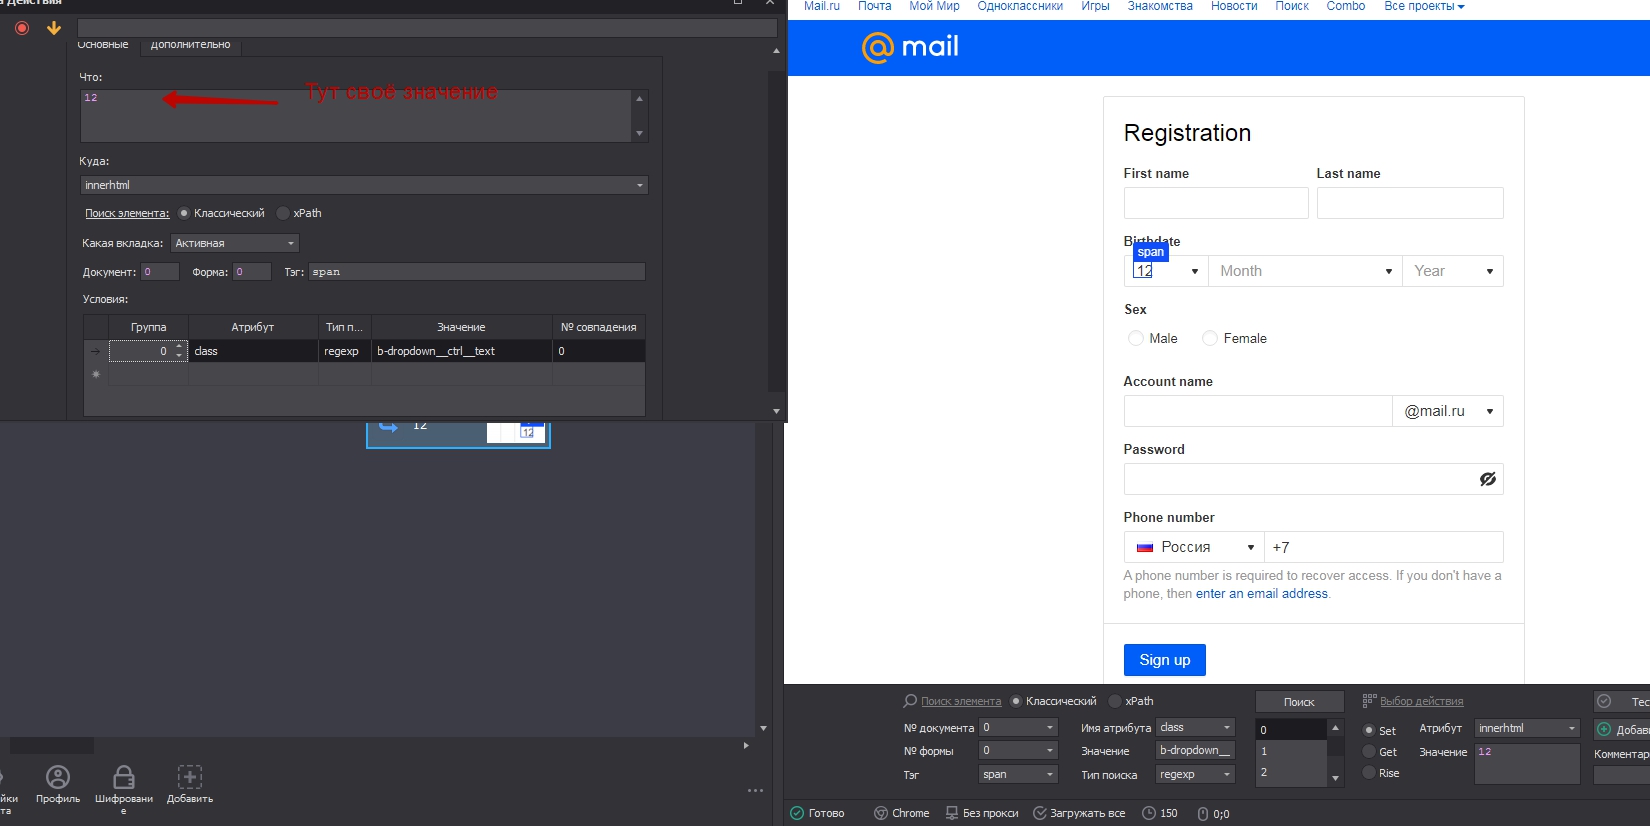Click the Без прокси status icon
The height and width of the screenshot is (826, 1650).
[952, 813]
